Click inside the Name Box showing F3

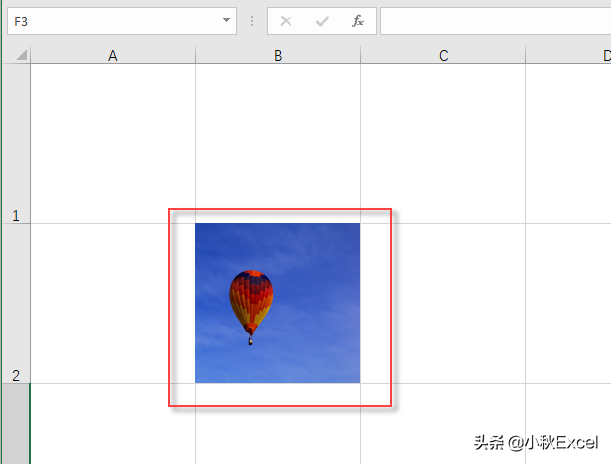115,21
